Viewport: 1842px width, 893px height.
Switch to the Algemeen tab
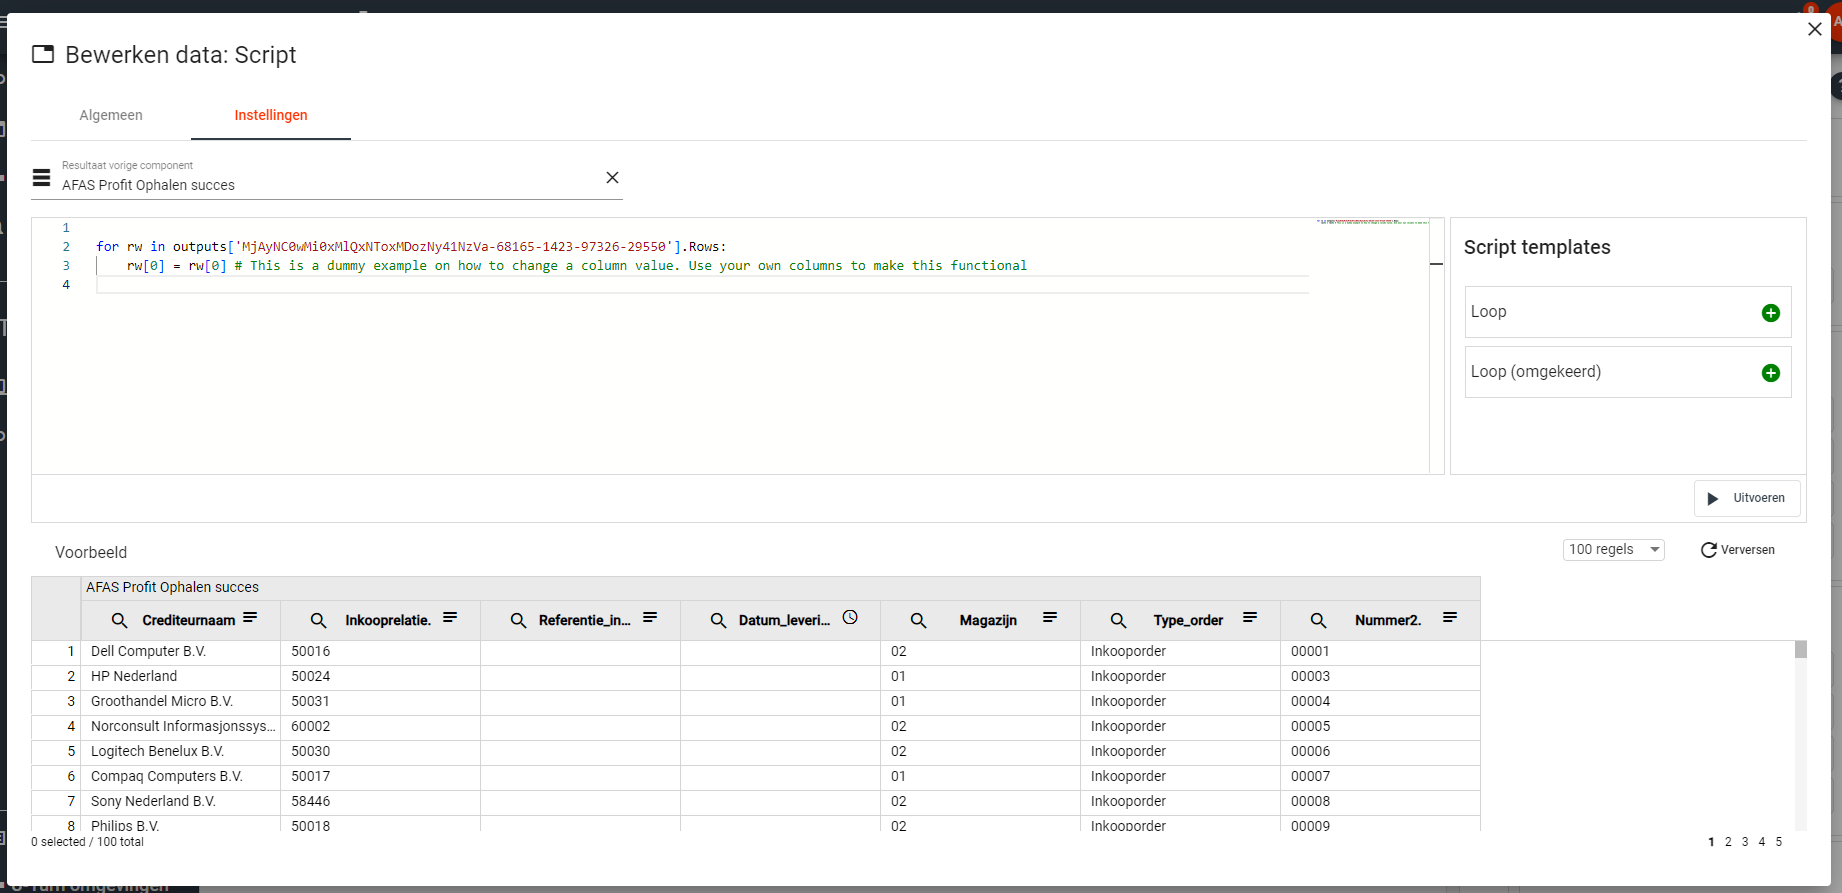(111, 115)
